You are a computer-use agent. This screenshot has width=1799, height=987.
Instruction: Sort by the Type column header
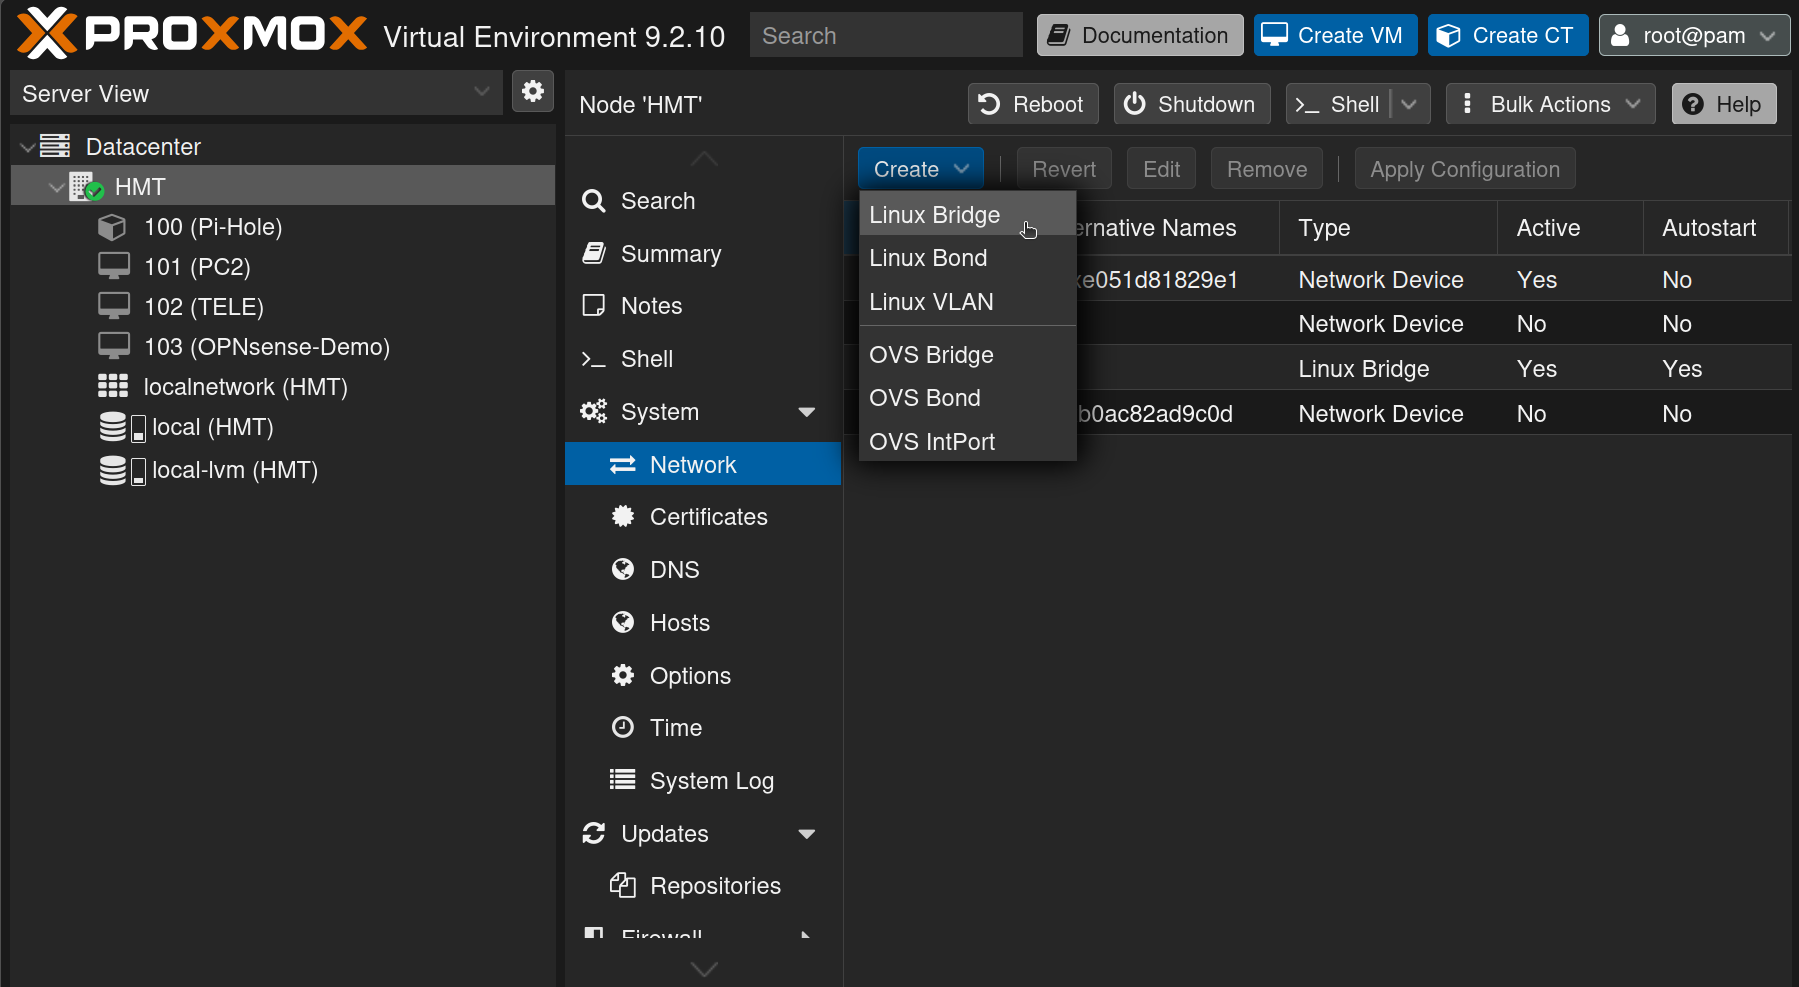(x=1388, y=228)
